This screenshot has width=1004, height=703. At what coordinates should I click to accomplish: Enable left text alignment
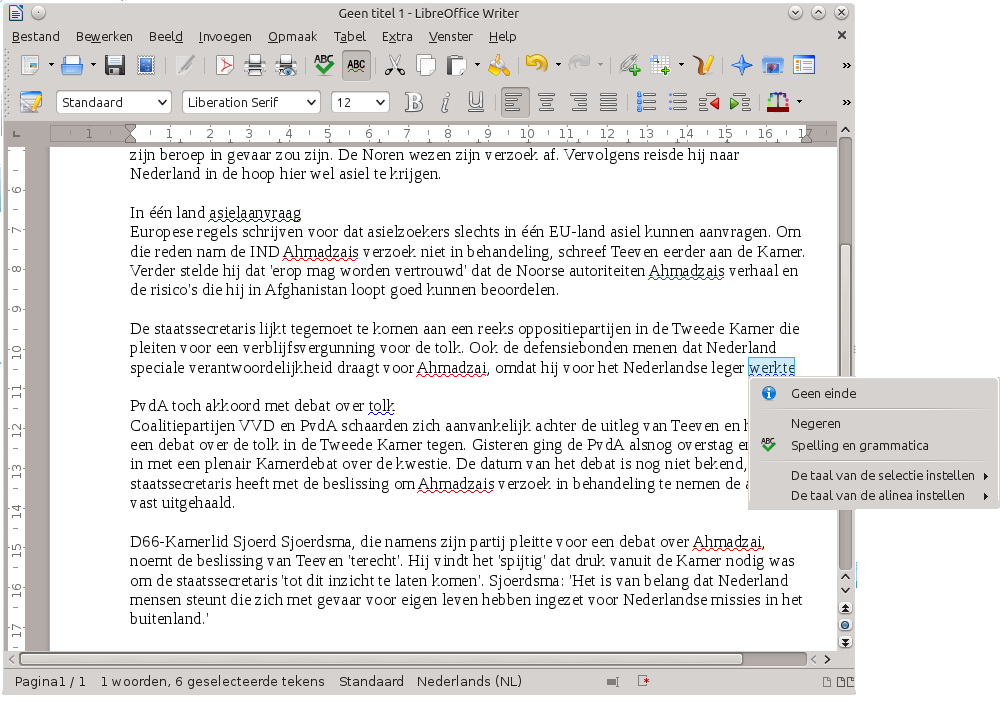click(515, 102)
